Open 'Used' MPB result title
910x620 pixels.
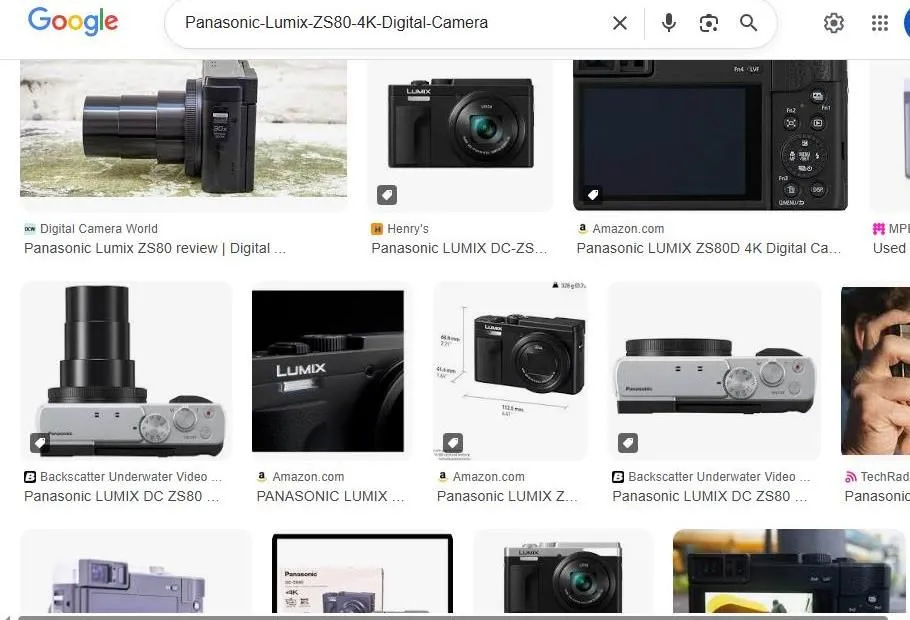coord(891,248)
